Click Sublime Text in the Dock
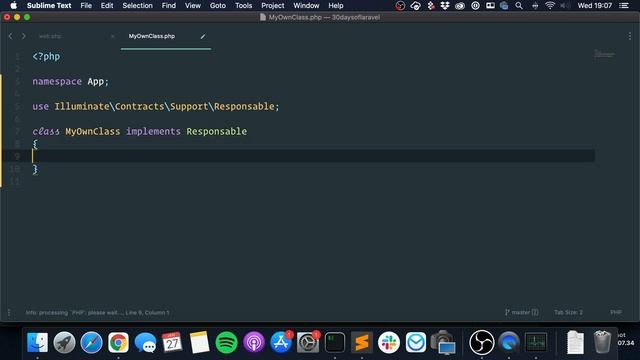 coord(362,342)
